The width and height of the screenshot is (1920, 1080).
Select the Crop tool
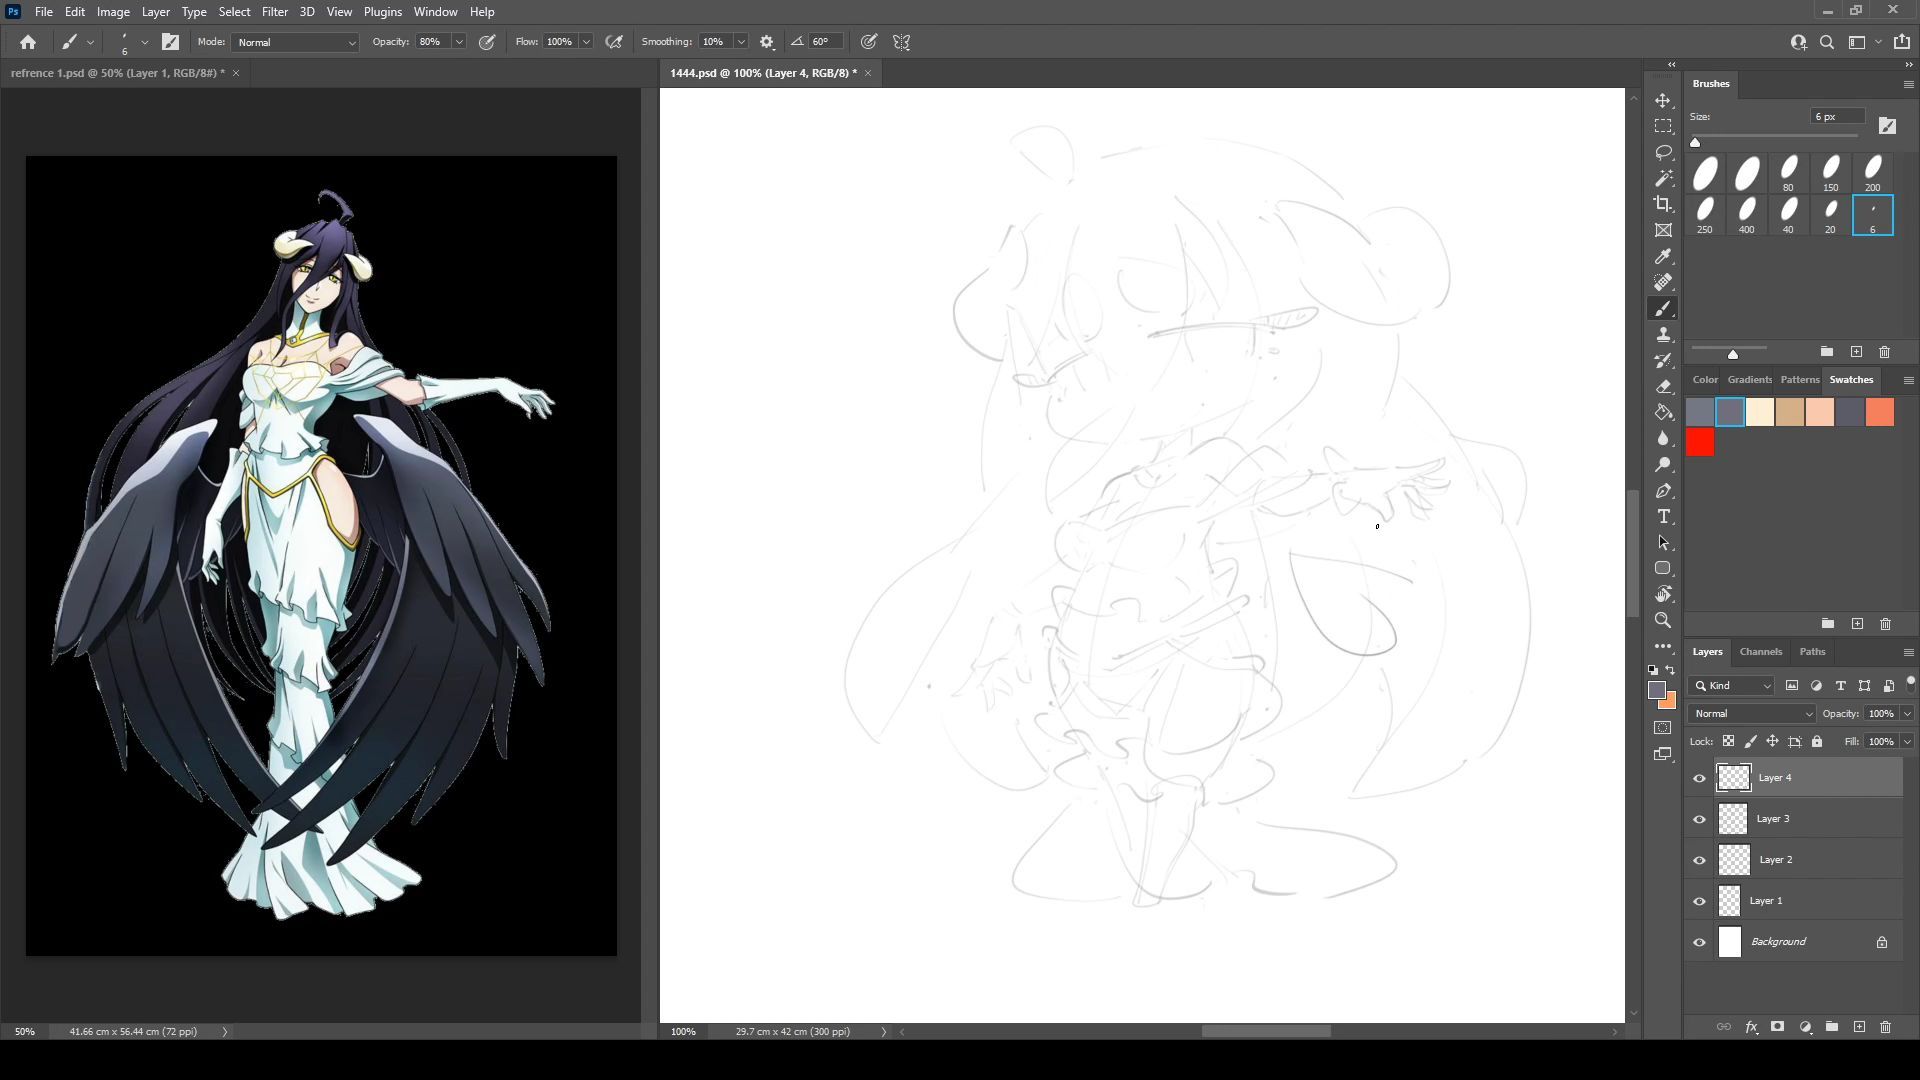[1663, 204]
